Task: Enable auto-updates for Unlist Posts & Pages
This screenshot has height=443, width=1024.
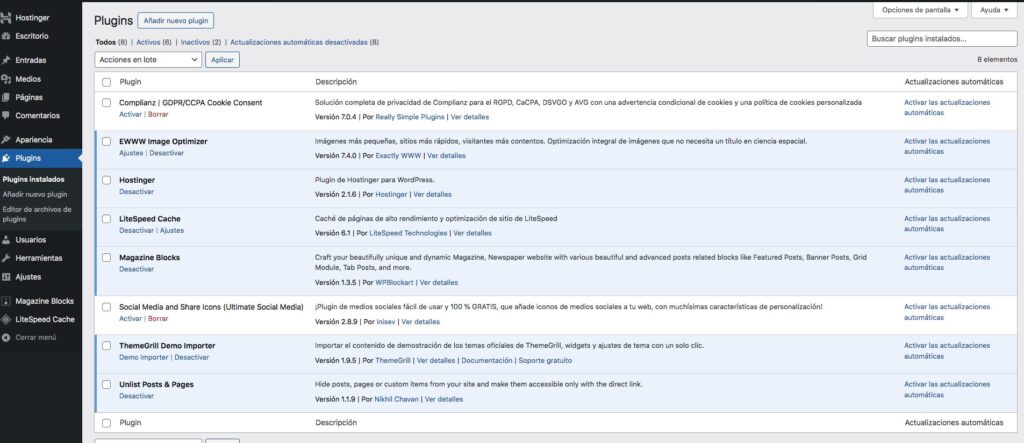Action: 946,390
